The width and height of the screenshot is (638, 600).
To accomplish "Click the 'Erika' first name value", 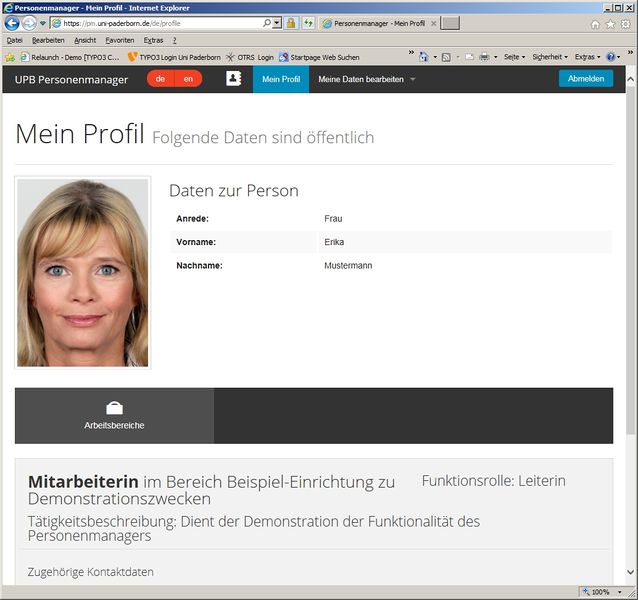I will click(334, 242).
